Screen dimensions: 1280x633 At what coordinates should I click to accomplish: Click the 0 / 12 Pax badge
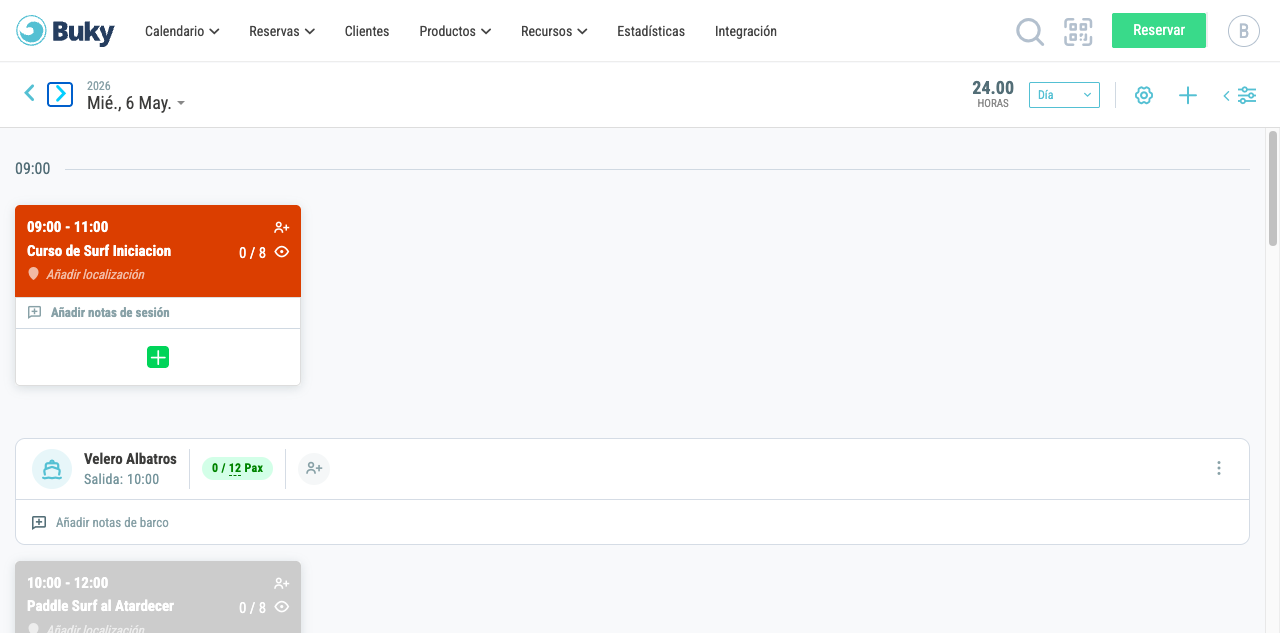tap(237, 468)
